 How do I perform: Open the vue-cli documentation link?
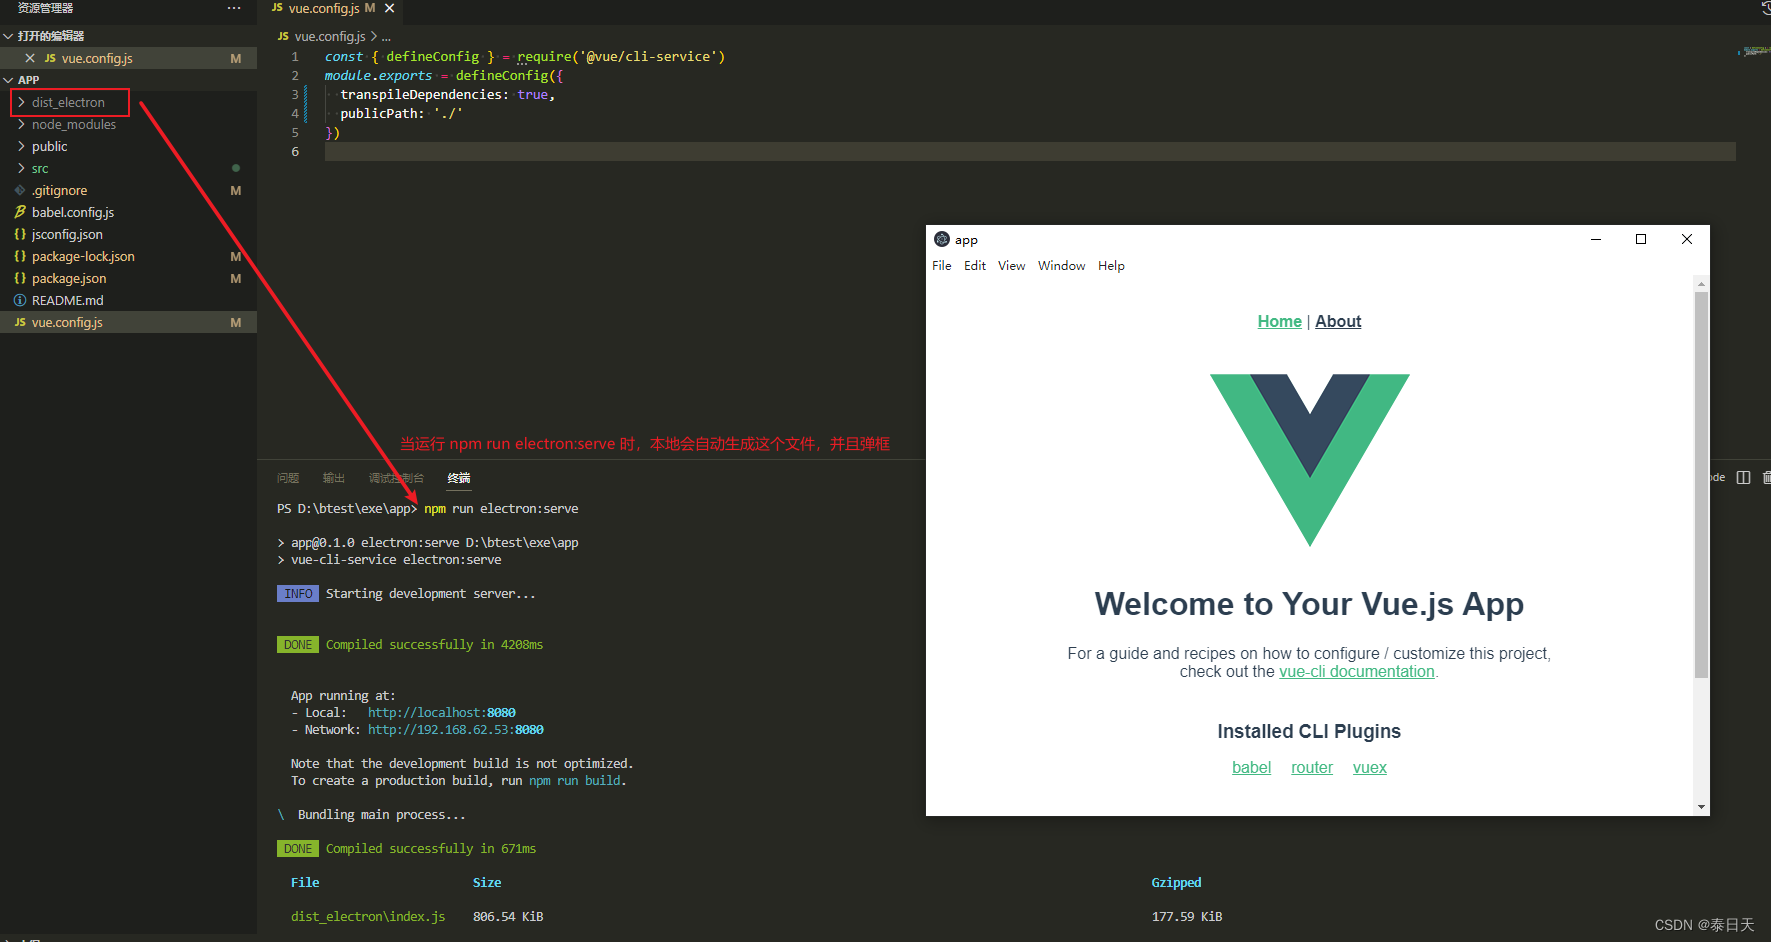click(1356, 671)
